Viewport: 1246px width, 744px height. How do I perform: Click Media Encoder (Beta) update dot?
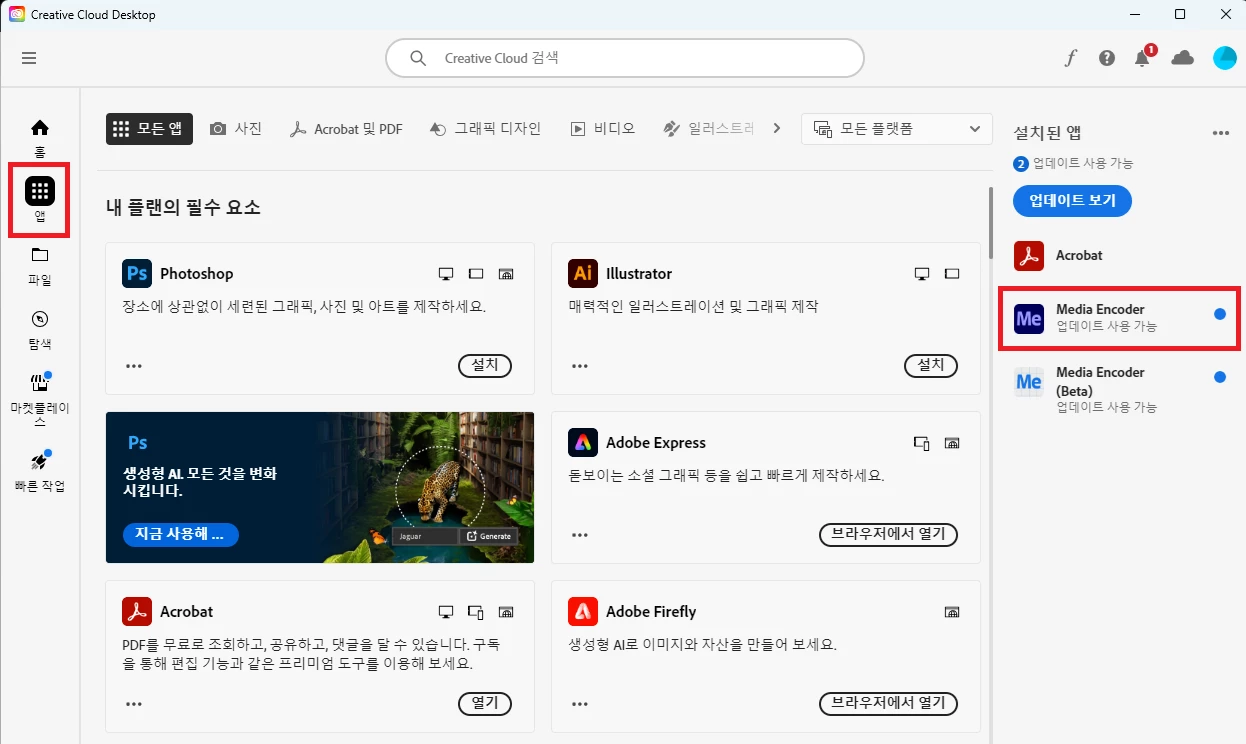tap(1219, 377)
